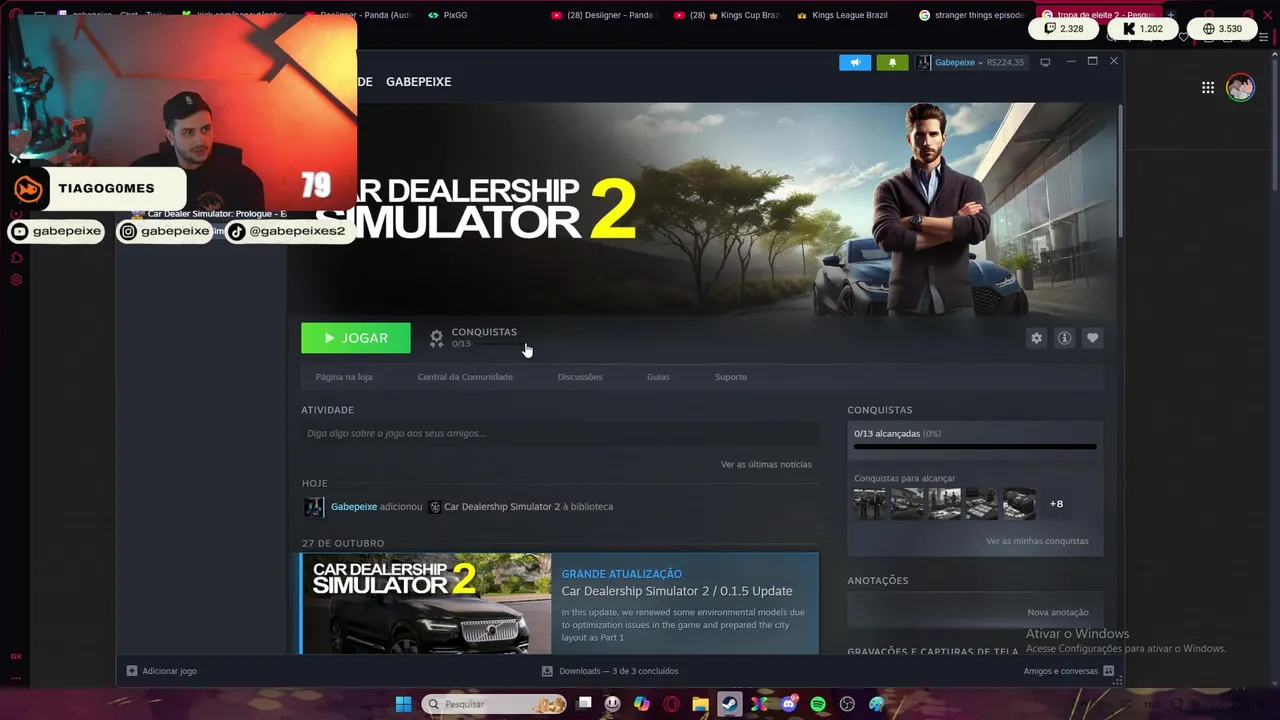1280x720 pixels.
Task: Select third achievement thumbnail to unlock
Action: tap(944, 503)
